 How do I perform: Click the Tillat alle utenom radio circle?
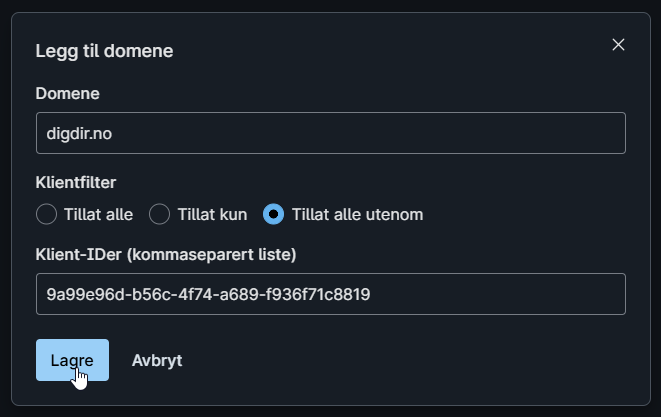pos(274,214)
